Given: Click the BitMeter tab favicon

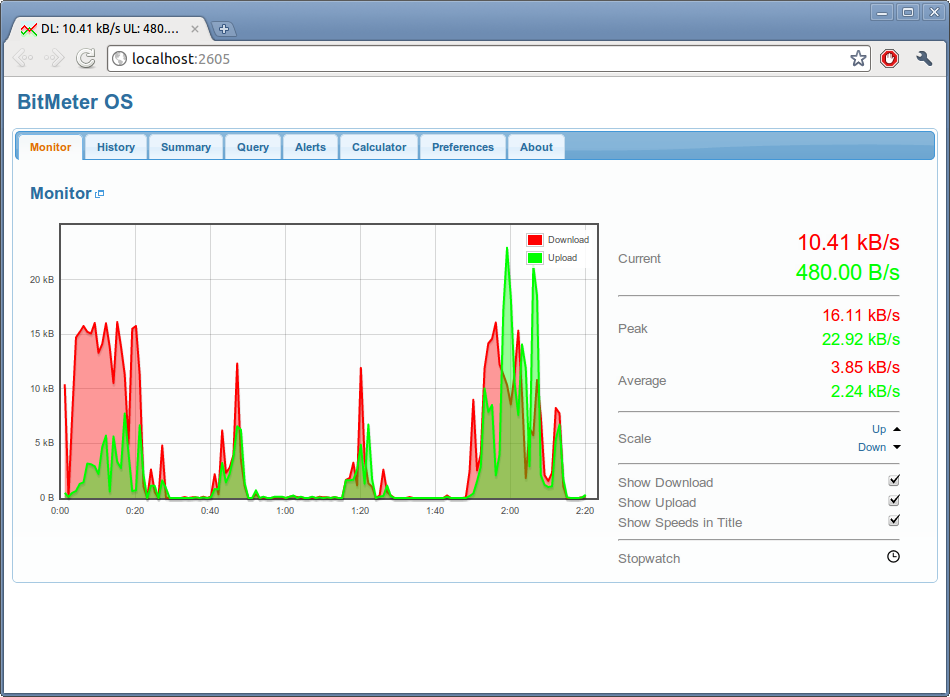Looking at the screenshot, I should pyautogui.click(x=28, y=29).
